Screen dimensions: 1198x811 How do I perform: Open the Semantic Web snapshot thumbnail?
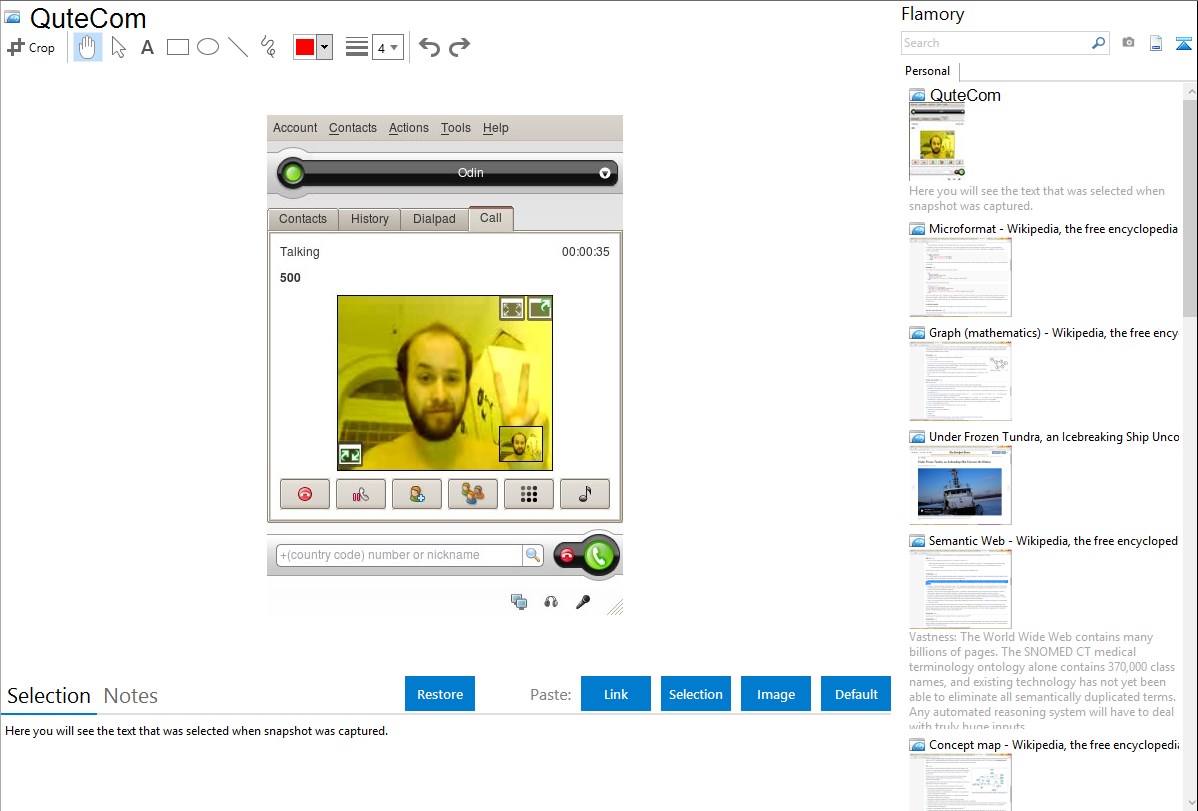[x=960, y=589]
